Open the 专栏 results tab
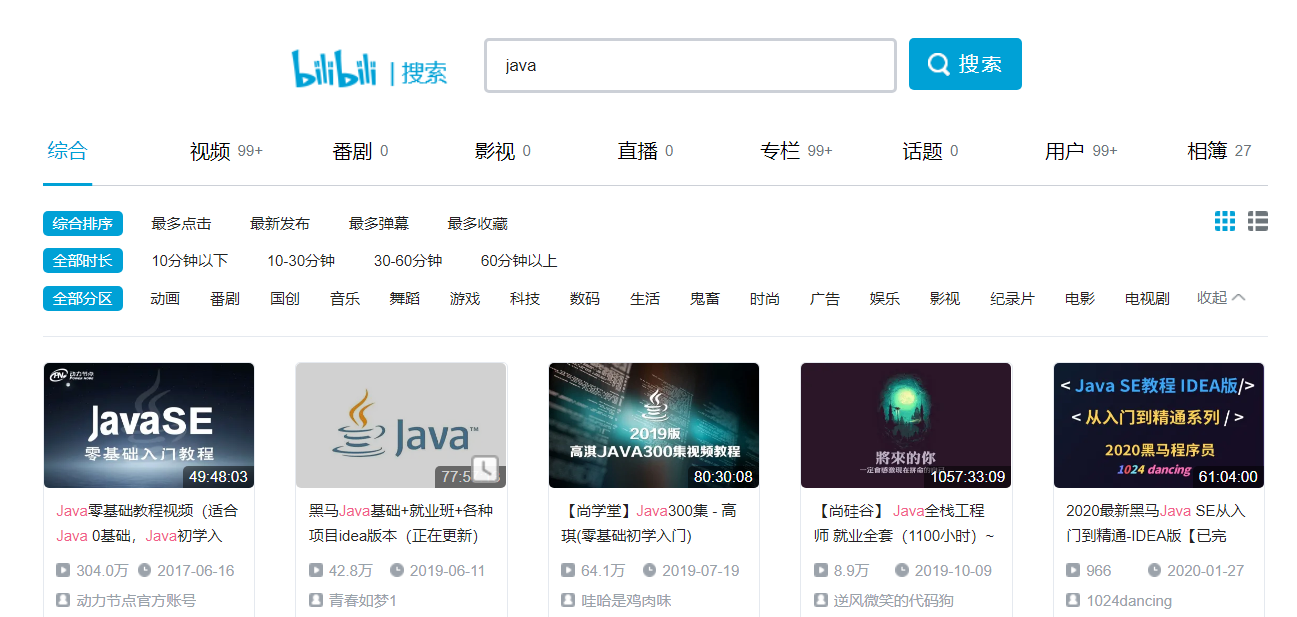 pyautogui.click(x=796, y=151)
